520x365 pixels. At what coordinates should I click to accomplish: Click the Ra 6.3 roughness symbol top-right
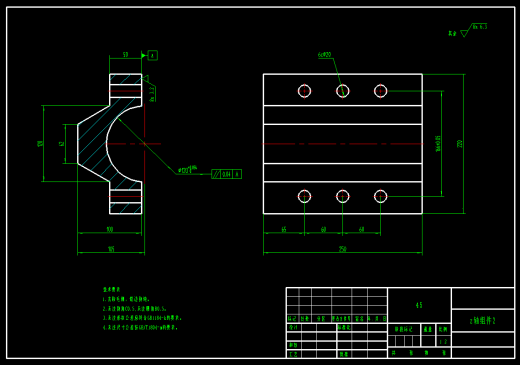(x=474, y=30)
